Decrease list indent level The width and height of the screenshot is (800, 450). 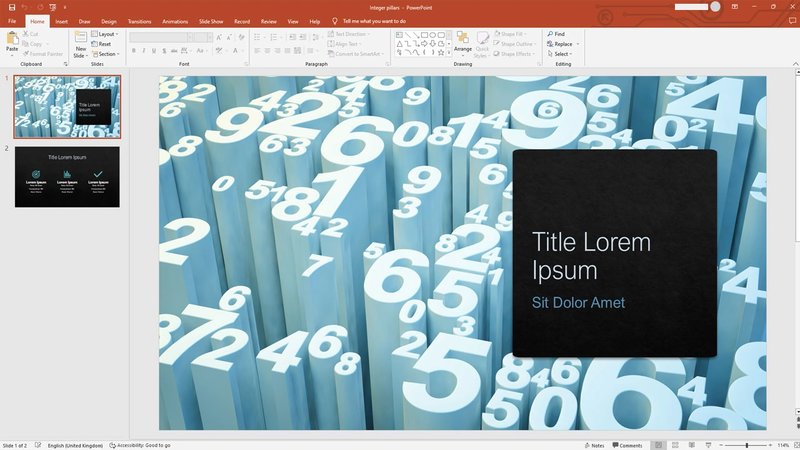point(292,37)
